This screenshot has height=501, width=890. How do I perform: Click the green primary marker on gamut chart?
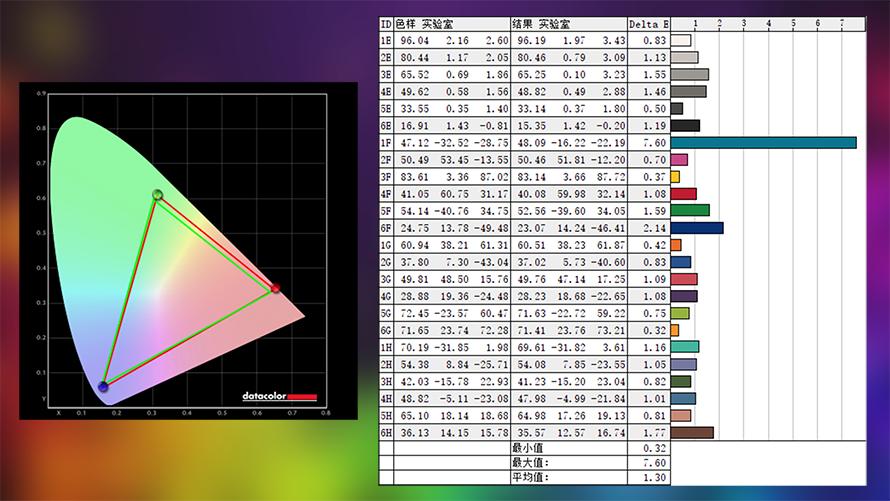158,195
